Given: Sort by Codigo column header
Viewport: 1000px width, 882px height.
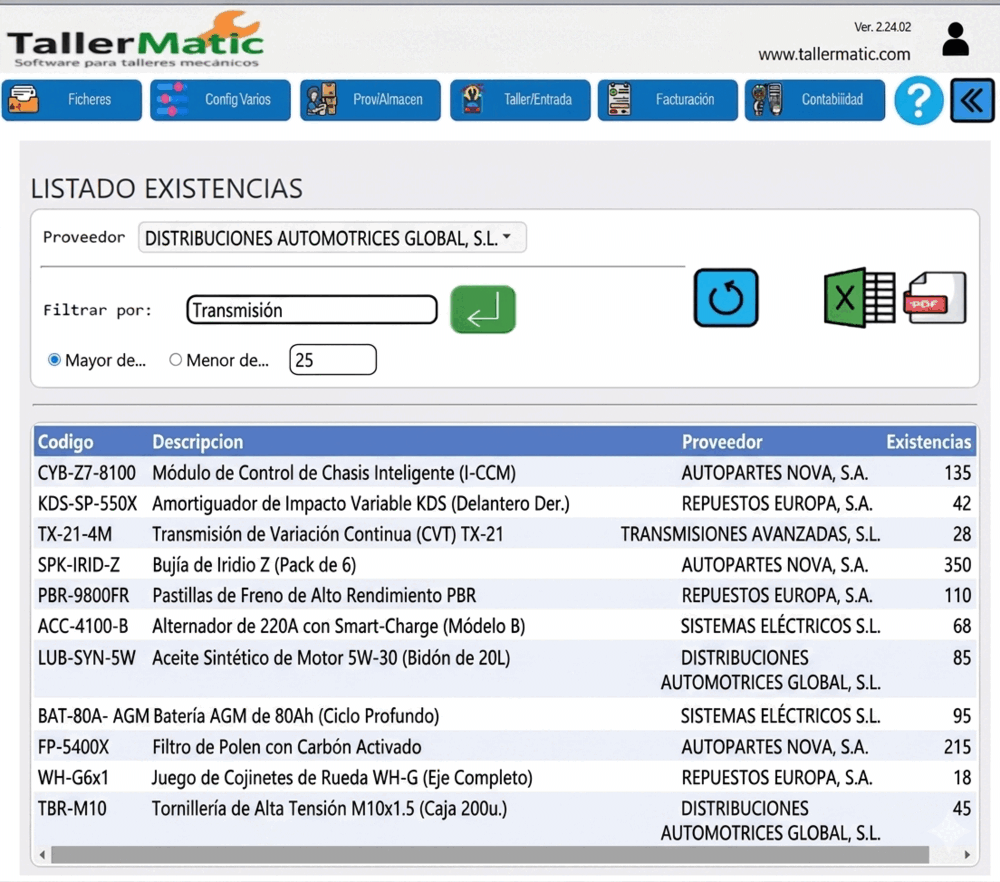Looking at the screenshot, I should click(x=66, y=442).
